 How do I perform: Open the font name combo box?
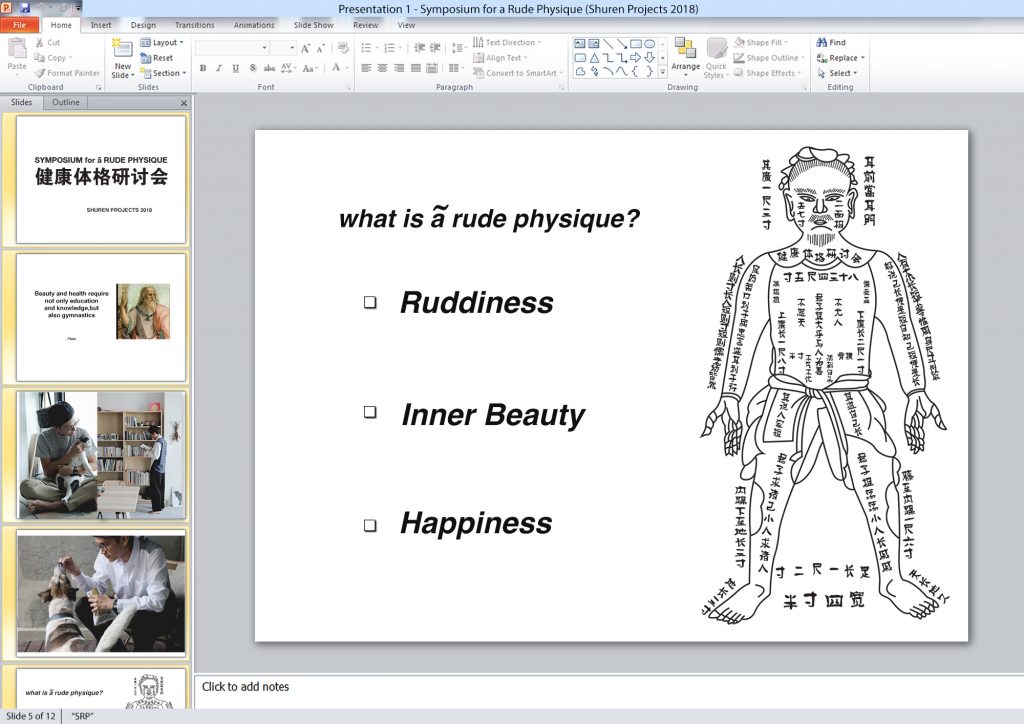(232, 48)
